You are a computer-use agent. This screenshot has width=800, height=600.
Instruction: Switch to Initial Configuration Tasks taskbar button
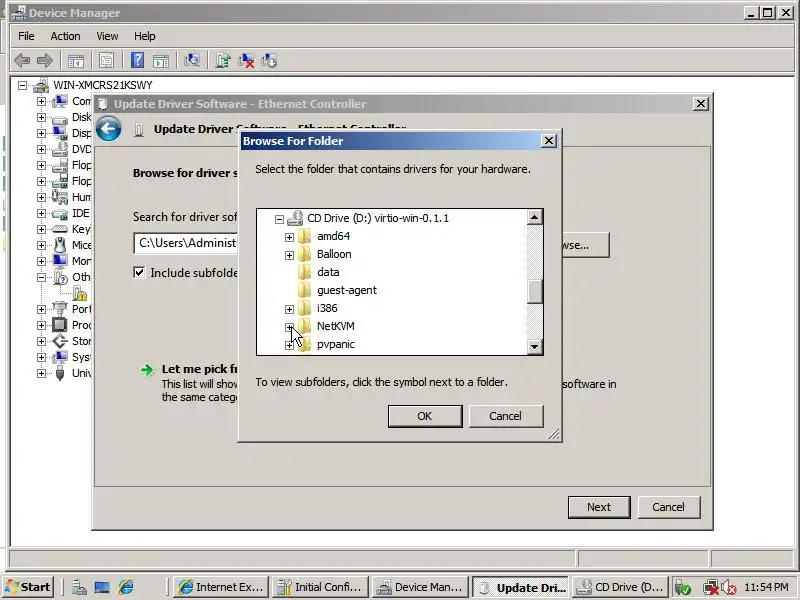coord(320,587)
